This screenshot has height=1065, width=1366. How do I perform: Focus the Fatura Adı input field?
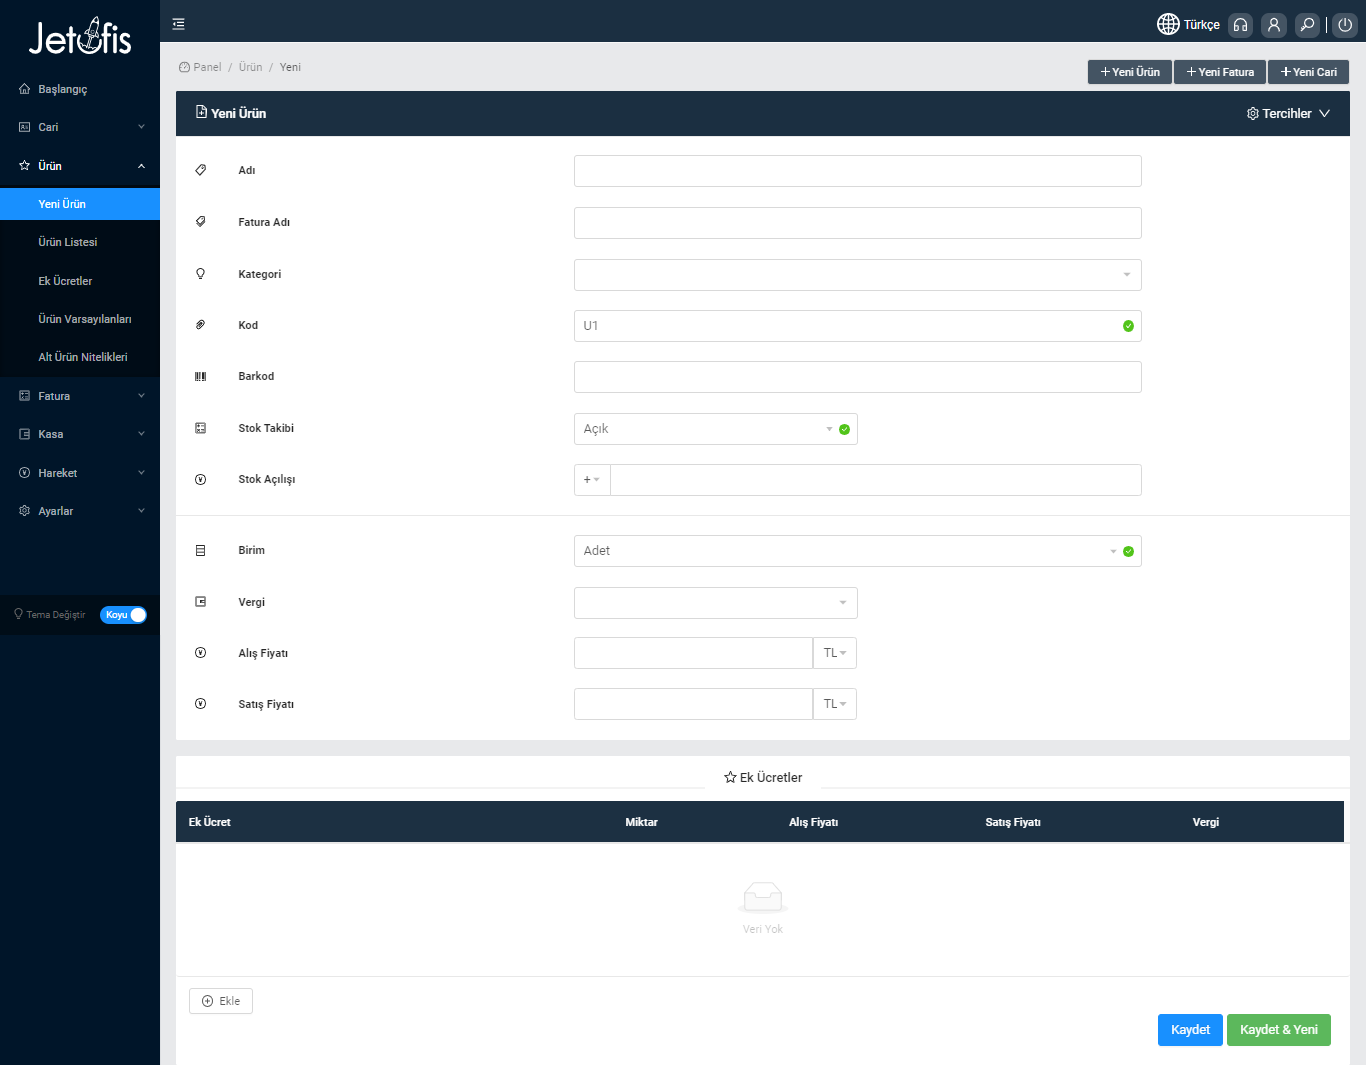[857, 223]
